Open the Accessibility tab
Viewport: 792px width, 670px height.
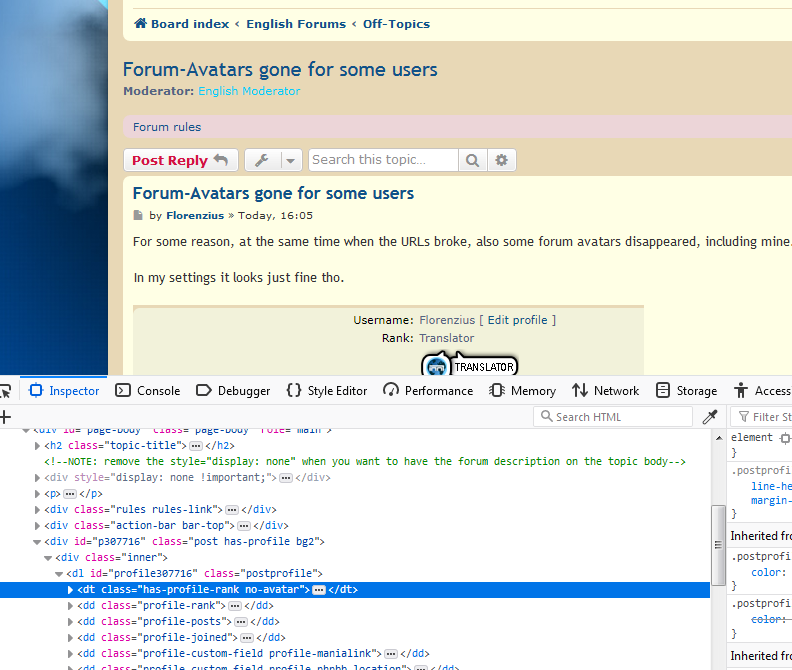(762, 391)
